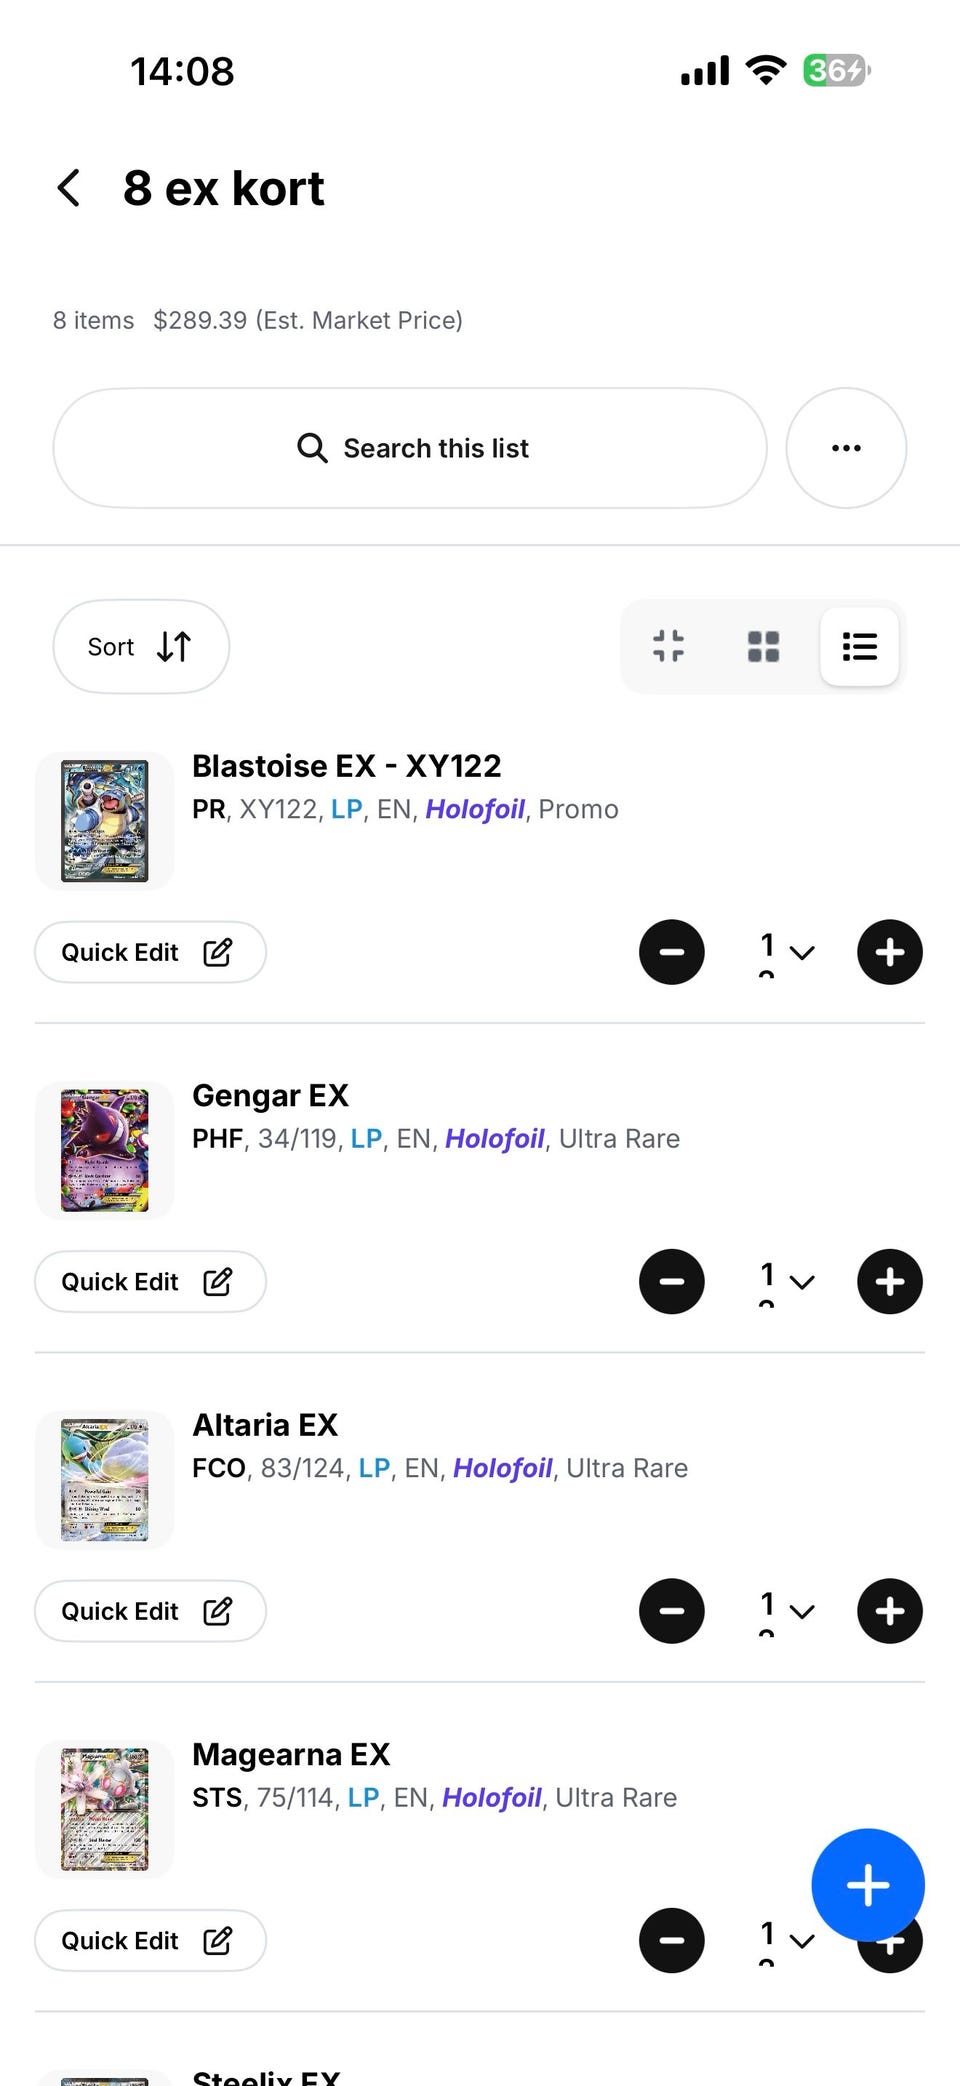The width and height of the screenshot is (960, 2086).
Task: Decrease Gengar EX quantity with minus
Action: point(672,1282)
